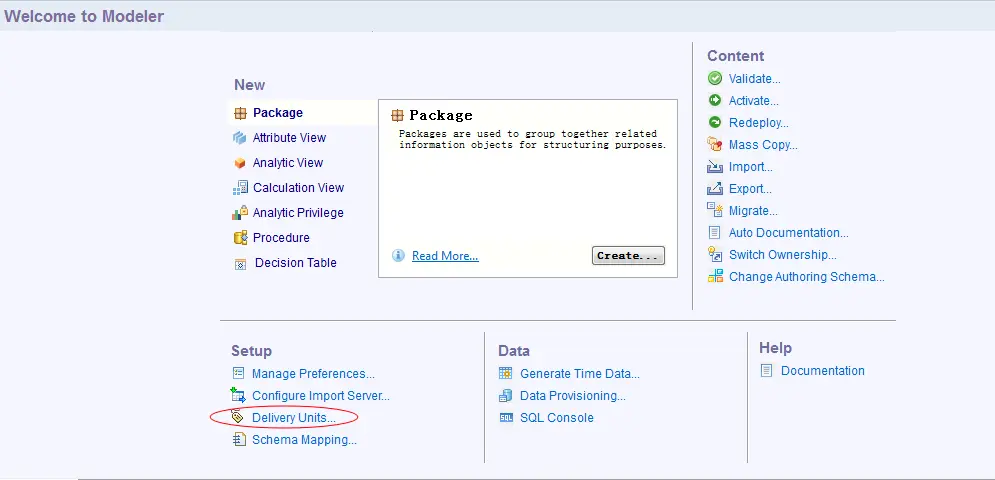The height and width of the screenshot is (480, 995).
Task: Click Change Authoring Schema... link
Action: pos(806,277)
